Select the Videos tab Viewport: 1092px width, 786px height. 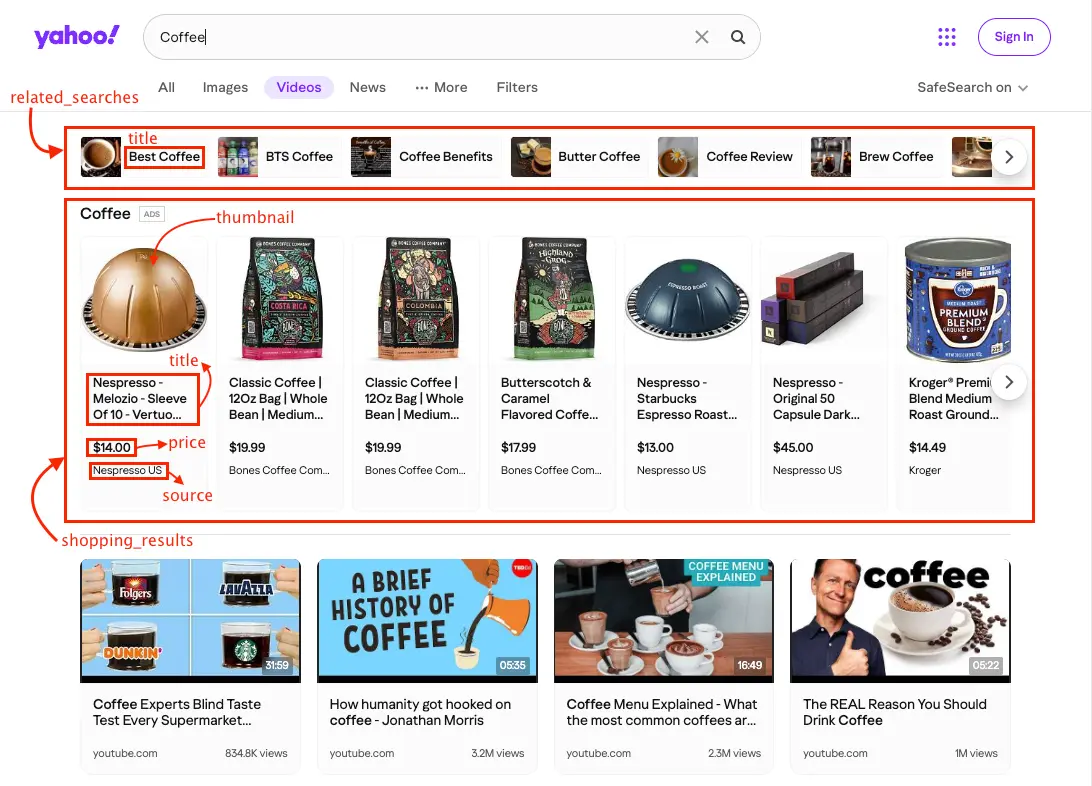point(299,87)
